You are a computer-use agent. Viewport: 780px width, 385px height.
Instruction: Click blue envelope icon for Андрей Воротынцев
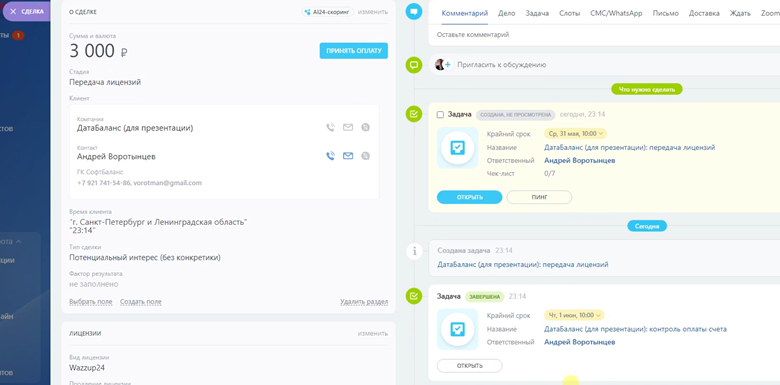[348, 156]
